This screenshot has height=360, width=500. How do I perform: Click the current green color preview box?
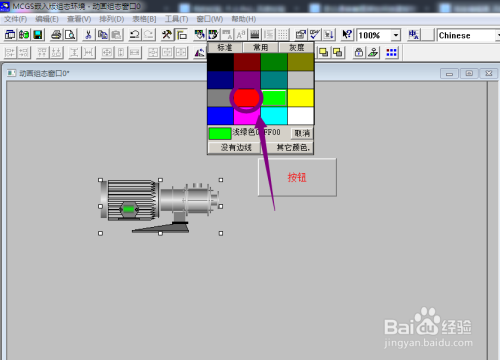pyautogui.click(x=220, y=133)
